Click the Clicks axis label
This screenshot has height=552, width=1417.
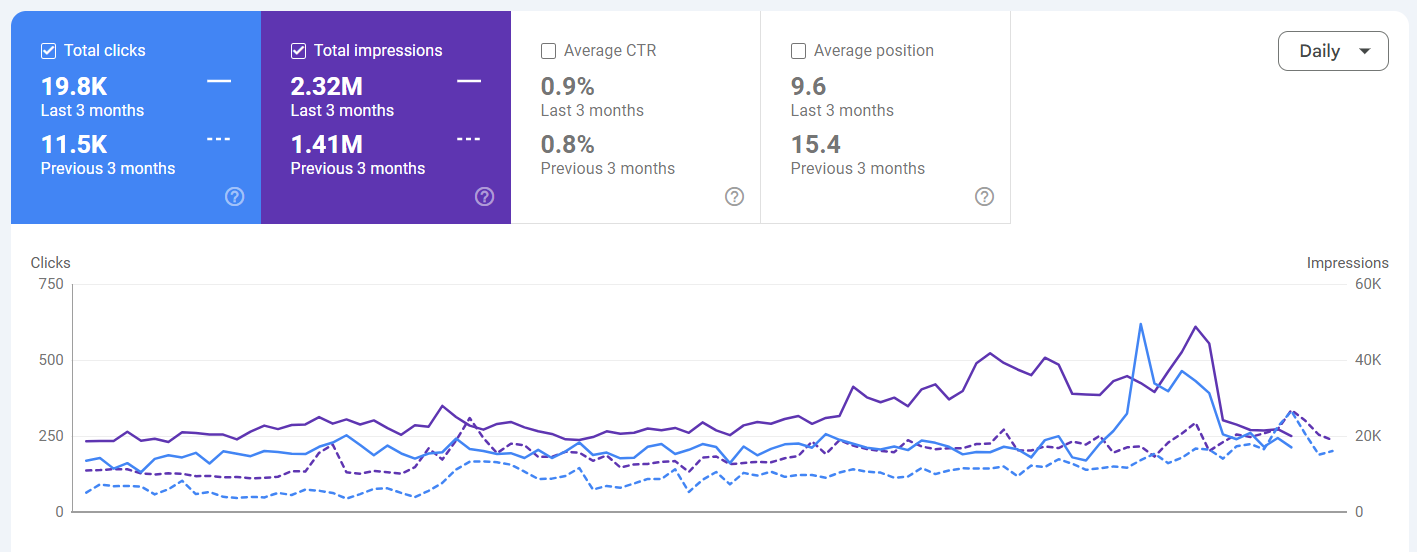pyautogui.click(x=51, y=263)
